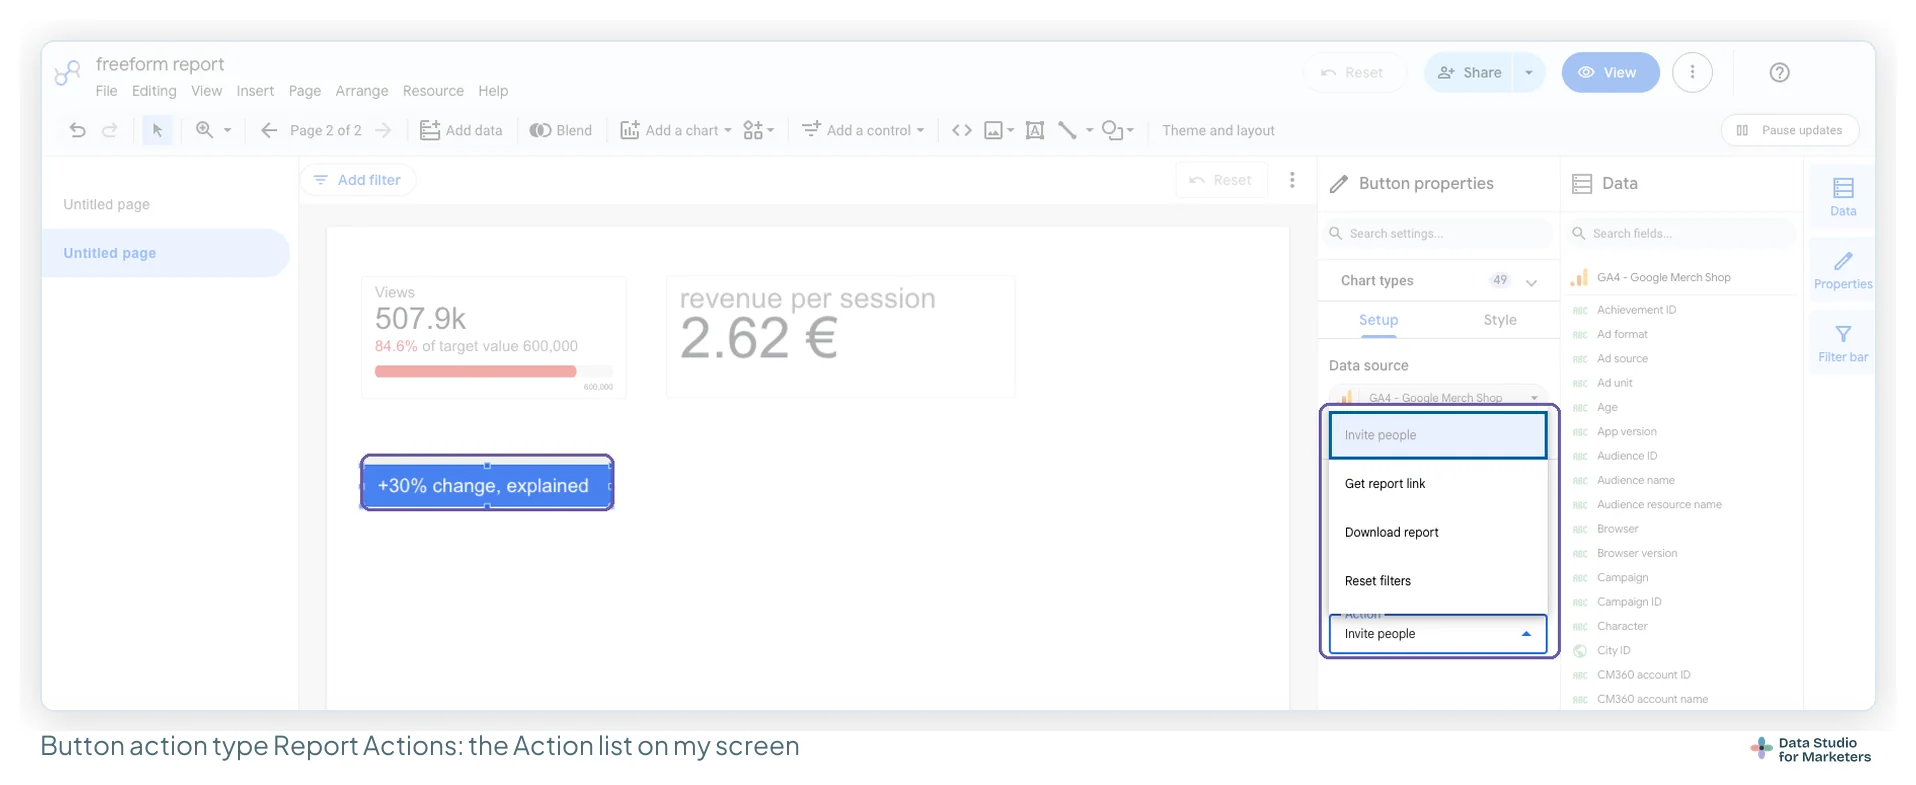Image resolution: width=1916 pixels, height=785 pixels.
Task: Click the Share button
Action: click(x=1469, y=72)
